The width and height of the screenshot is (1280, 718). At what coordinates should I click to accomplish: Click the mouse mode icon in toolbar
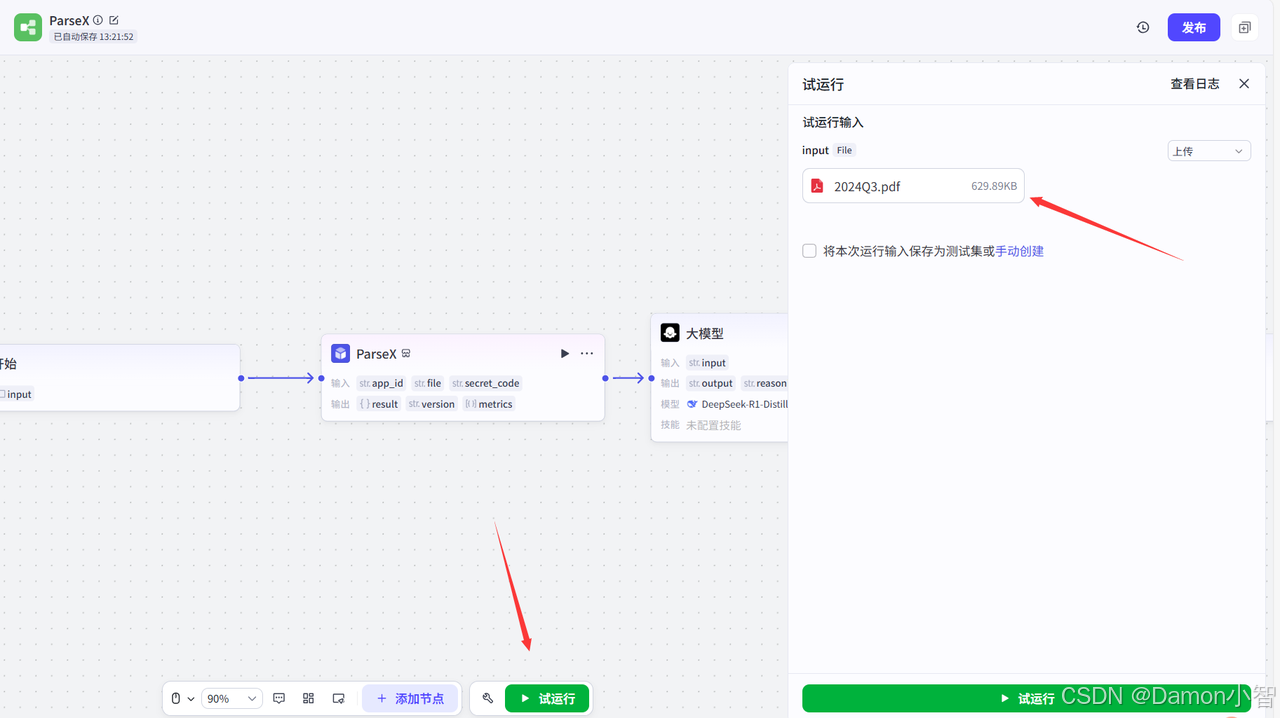pos(176,698)
